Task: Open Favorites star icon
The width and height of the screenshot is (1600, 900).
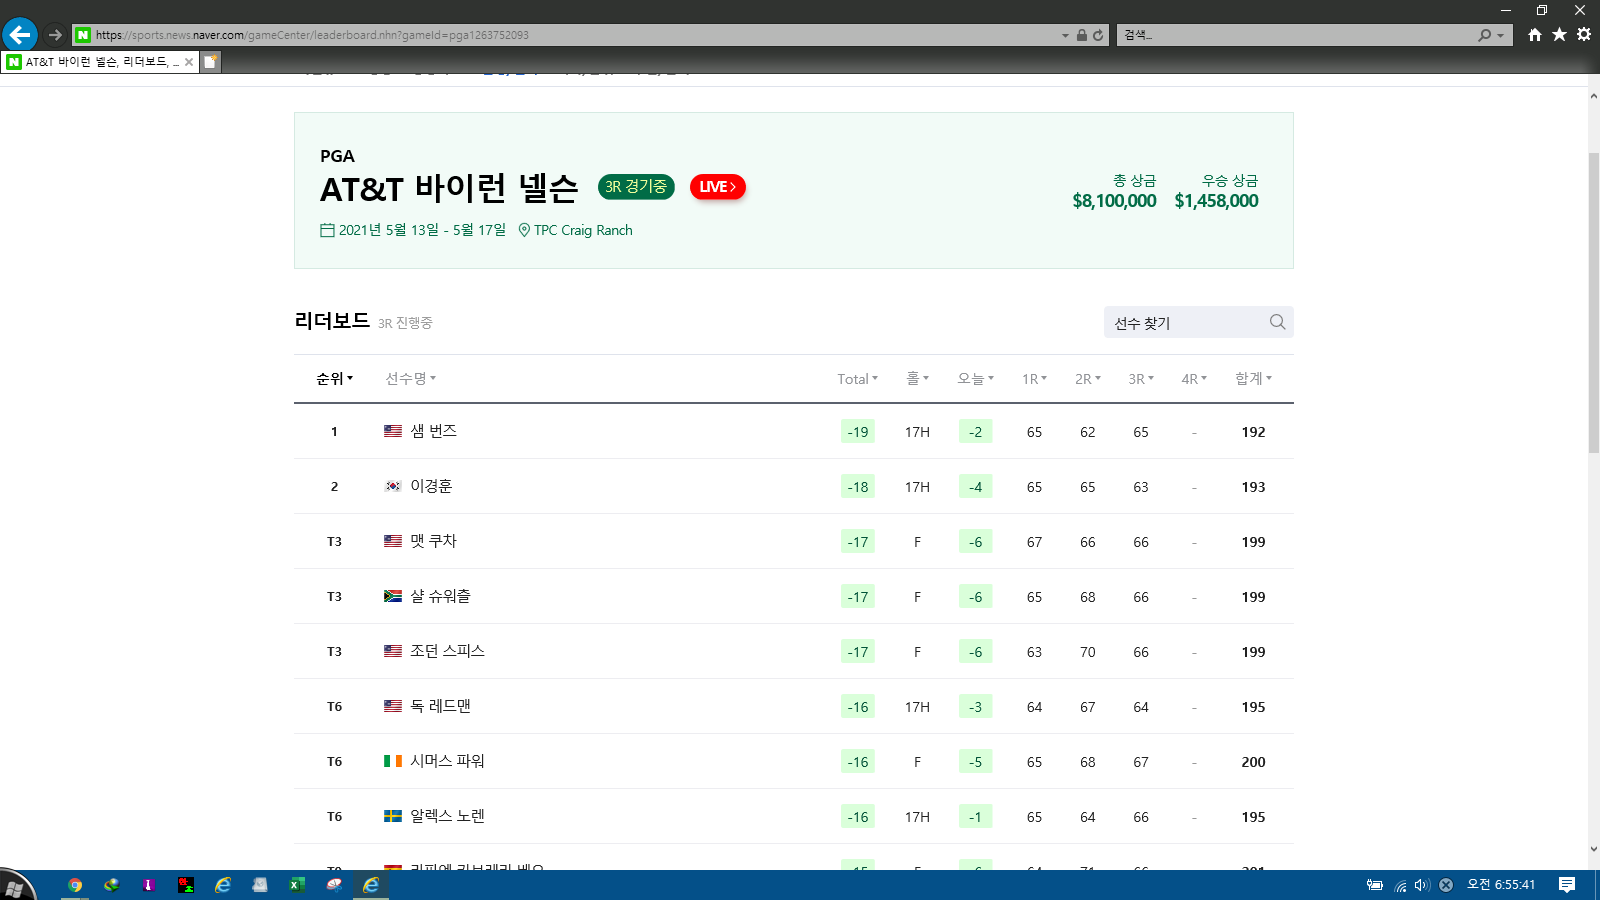Action: point(1559,35)
